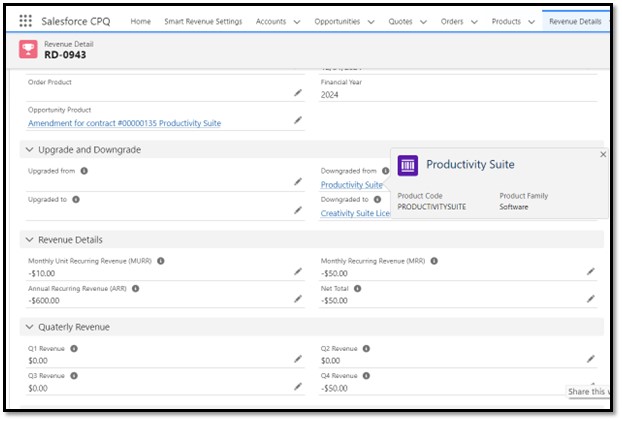
Task: Show info tooltip for Upgraded to
Action: click(x=76, y=200)
